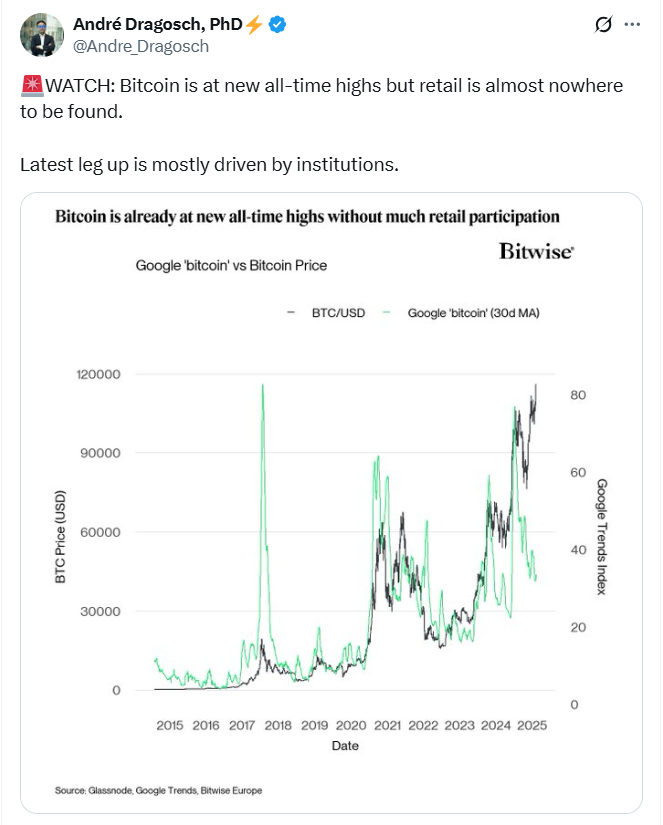Toggle the Google 'bitcoin' (30d MA) series

pyautogui.click(x=475, y=312)
